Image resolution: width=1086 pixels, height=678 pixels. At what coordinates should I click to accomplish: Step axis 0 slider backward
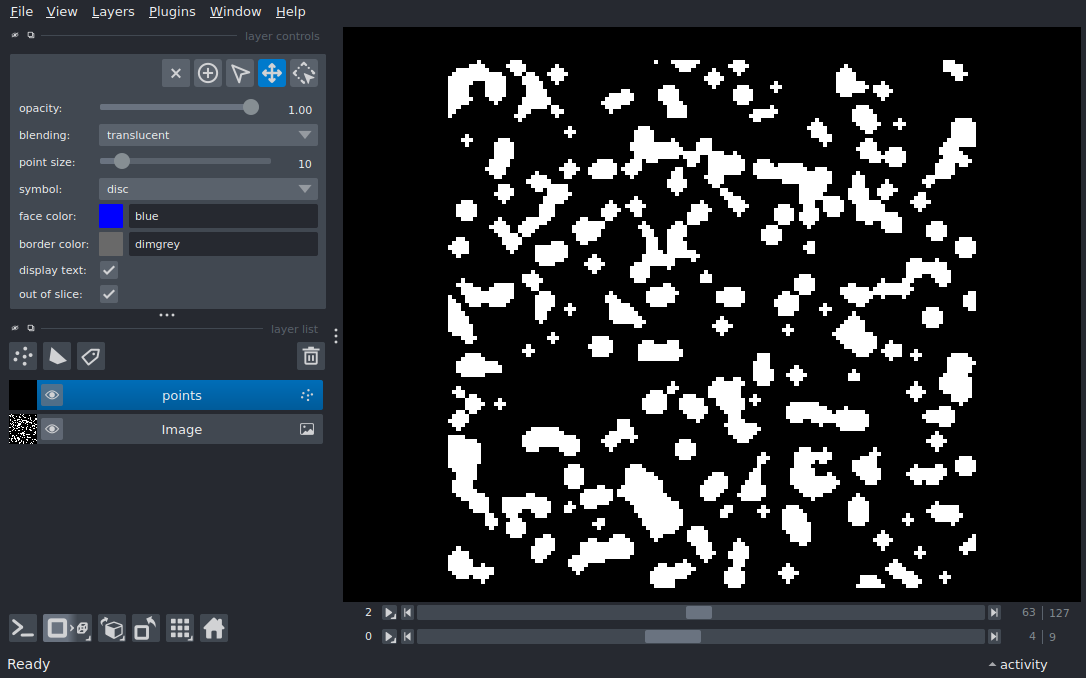[407, 636]
